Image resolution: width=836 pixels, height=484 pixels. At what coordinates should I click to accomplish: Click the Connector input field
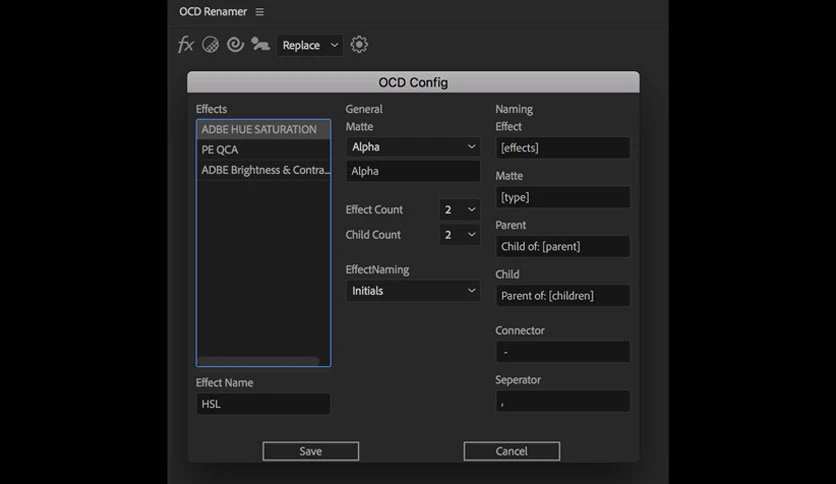click(x=563, y=352)
